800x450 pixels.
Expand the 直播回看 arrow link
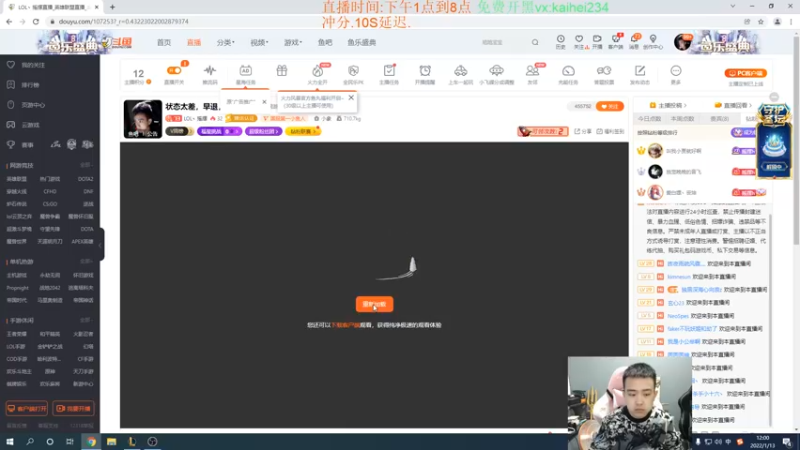tap(733, 105)
